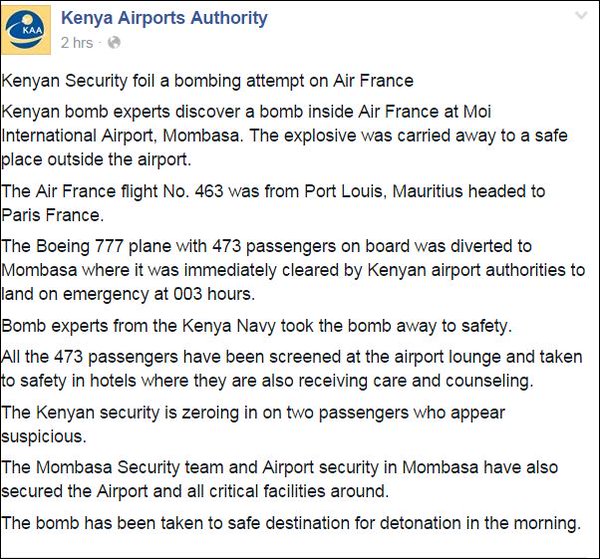Open the Kenya Airports Authority page link
Image resolution: width=600 pixels, height=559 pixels.
(x=164, y=18)
